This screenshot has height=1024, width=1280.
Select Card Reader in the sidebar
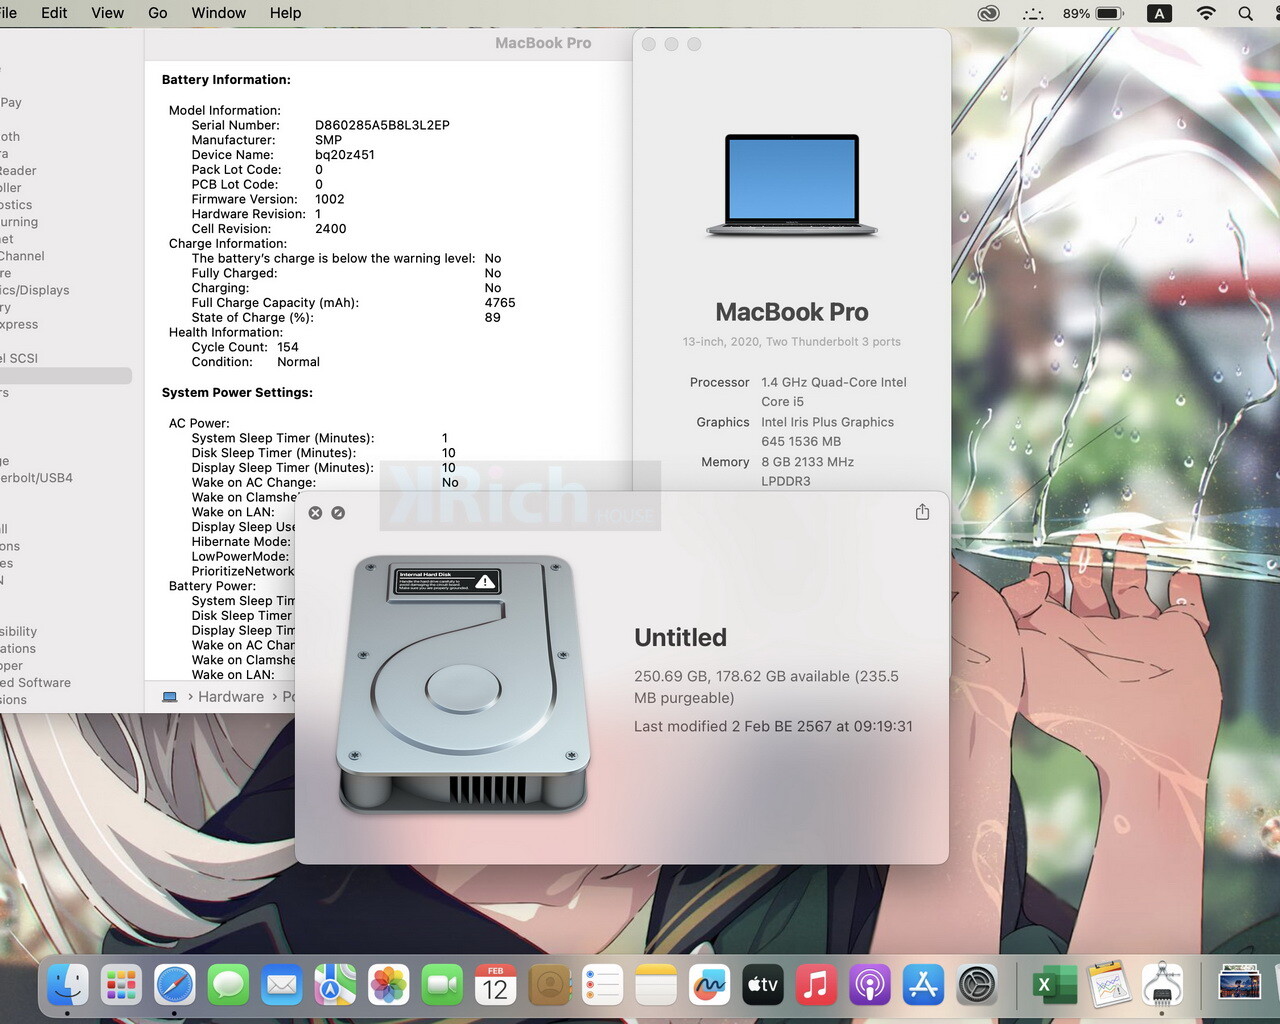[x=18, y=171]
